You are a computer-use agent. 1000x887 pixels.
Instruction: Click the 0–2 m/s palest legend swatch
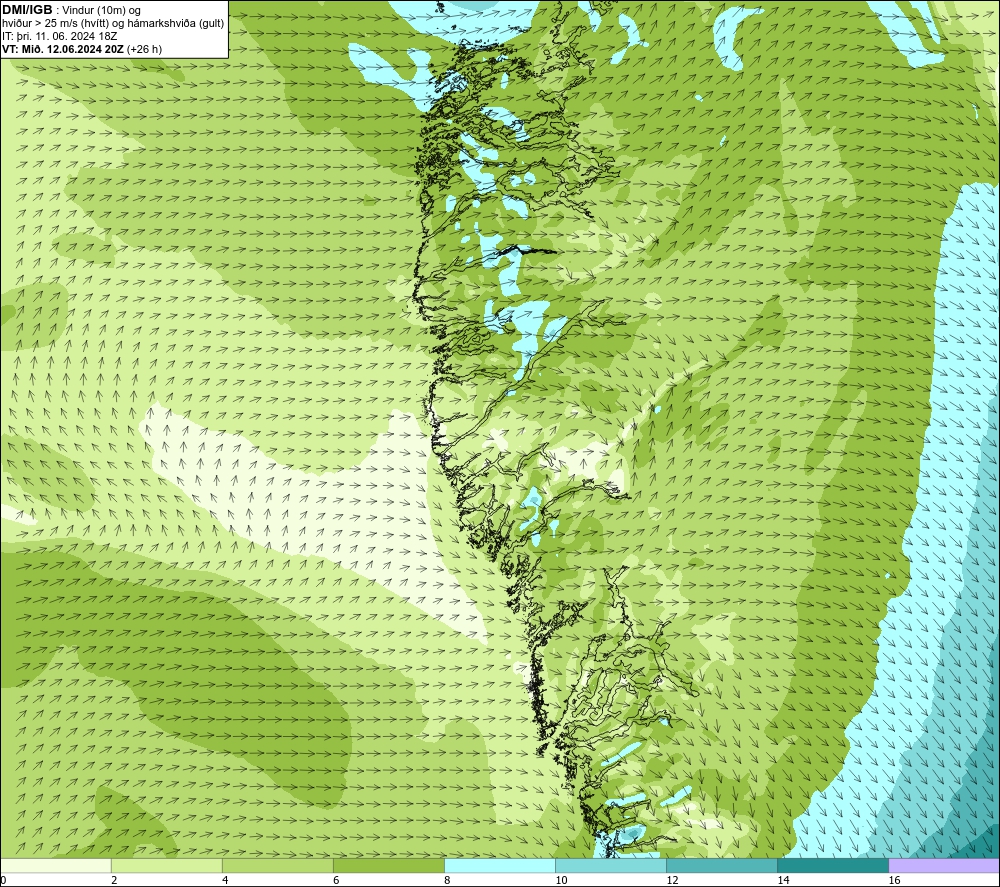click(56, 865)
